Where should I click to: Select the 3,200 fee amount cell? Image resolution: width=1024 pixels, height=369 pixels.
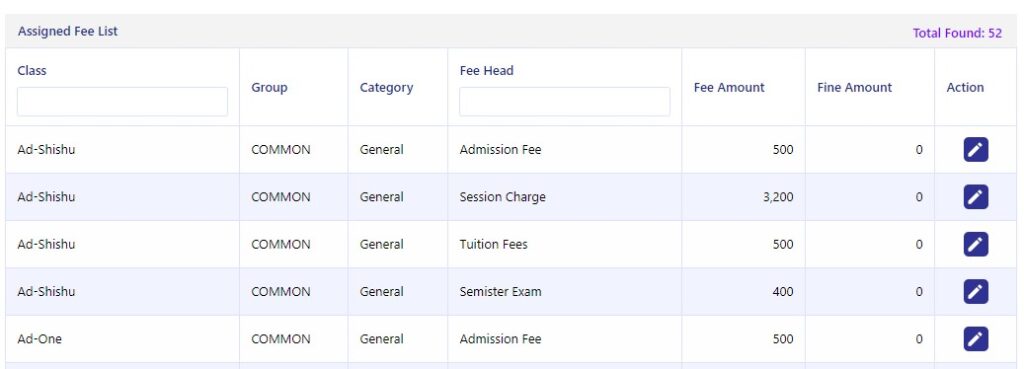[x=778, y=197]
